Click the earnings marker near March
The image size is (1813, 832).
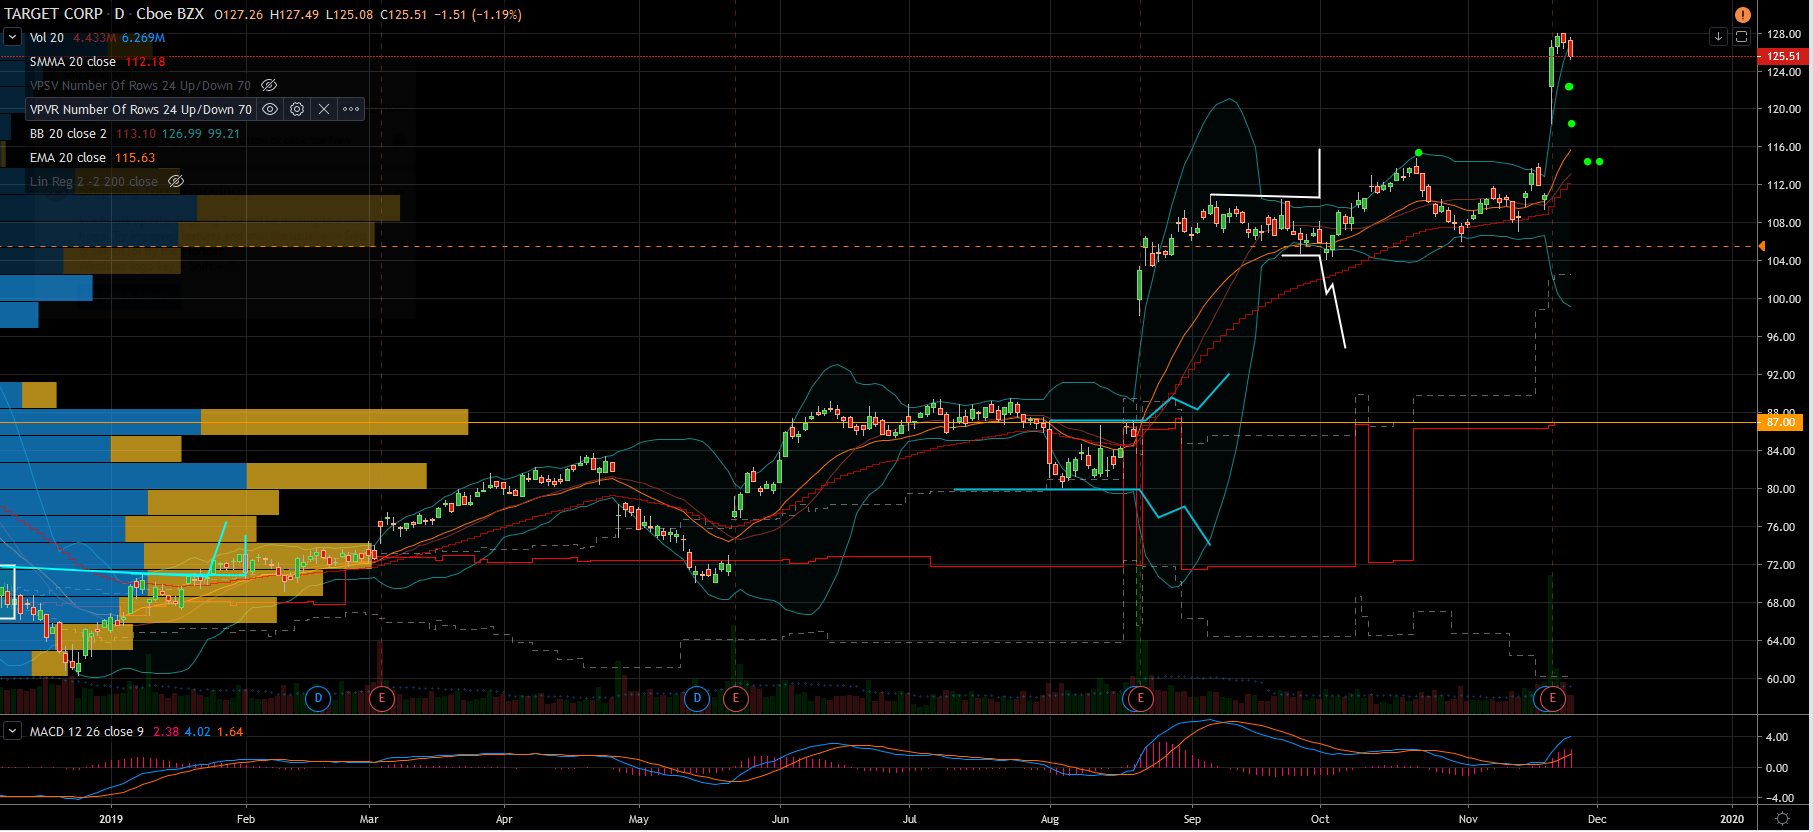381,698
